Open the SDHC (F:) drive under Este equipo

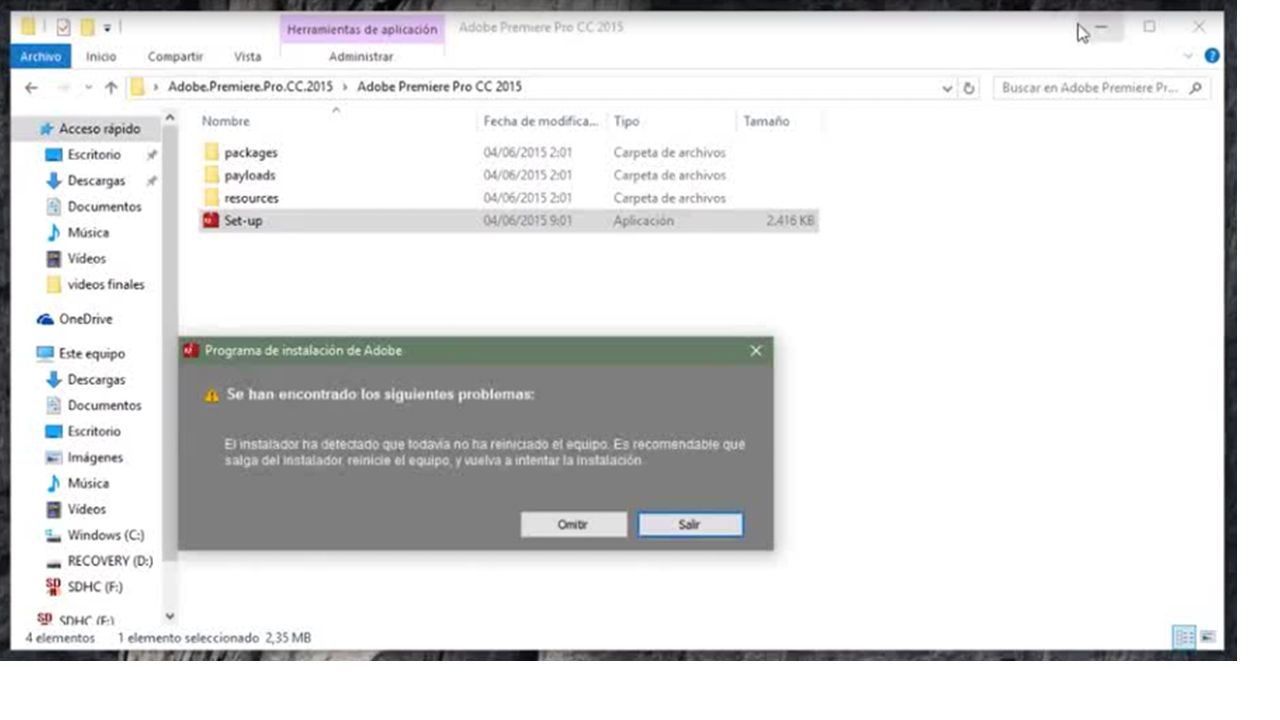[94, 588]
